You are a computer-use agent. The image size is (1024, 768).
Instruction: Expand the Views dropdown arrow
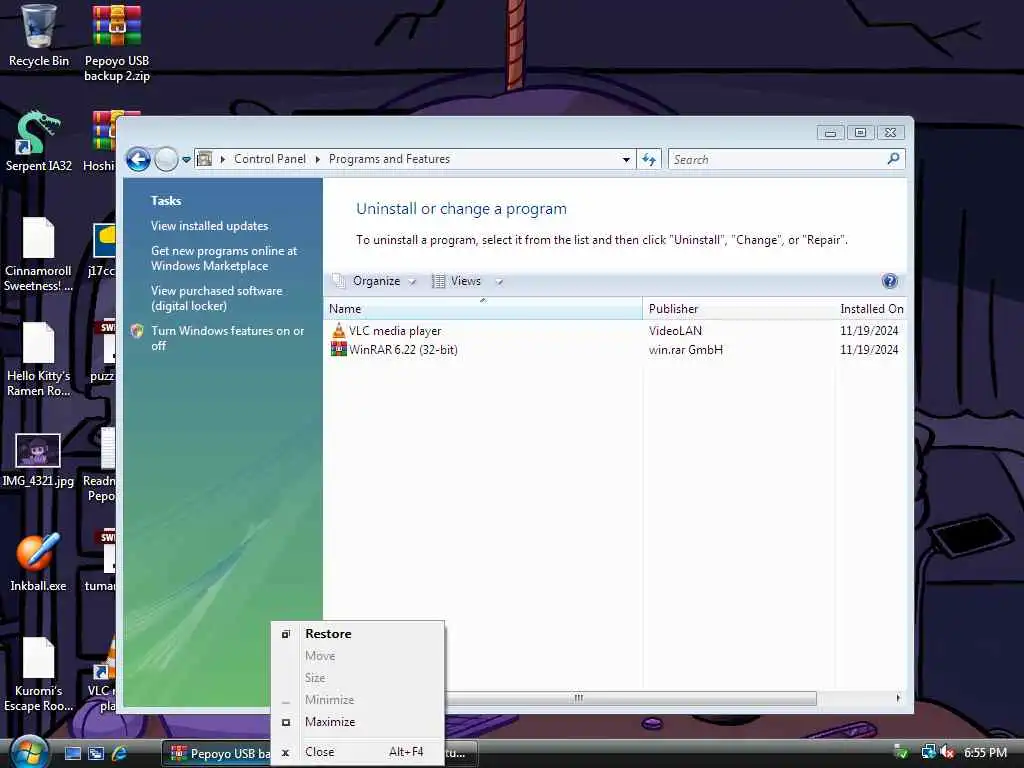tap(499, 281)
